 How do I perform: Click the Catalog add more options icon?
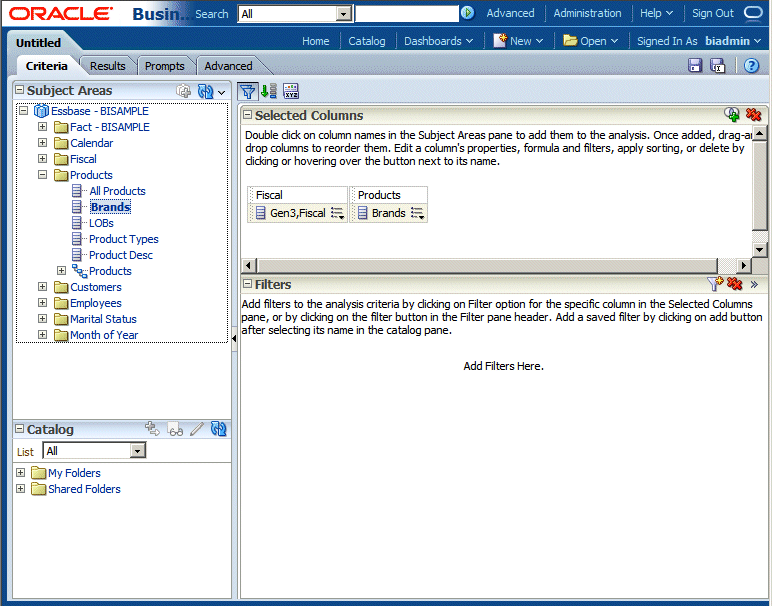(152, 429)
